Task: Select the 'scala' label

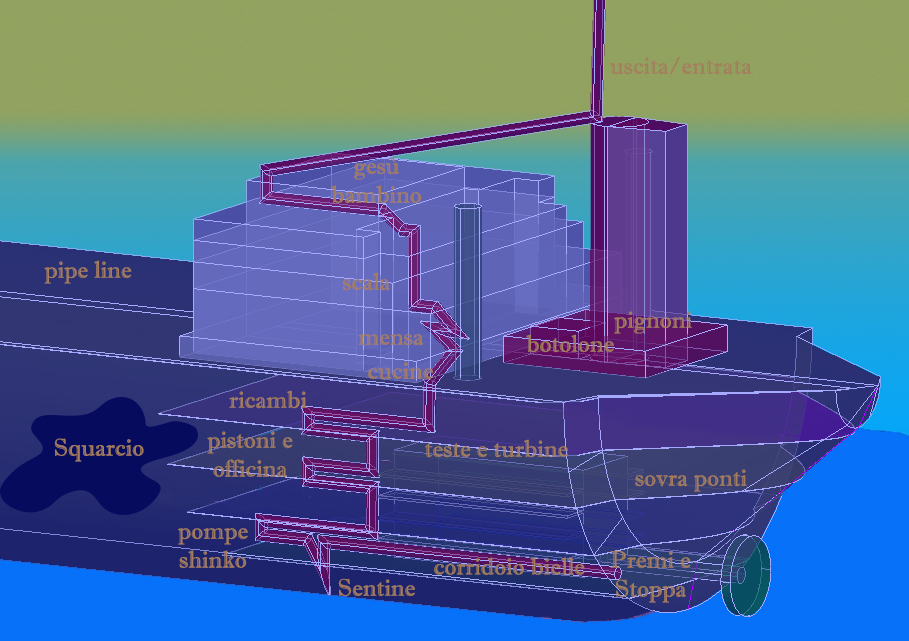Action: [364, 282]
